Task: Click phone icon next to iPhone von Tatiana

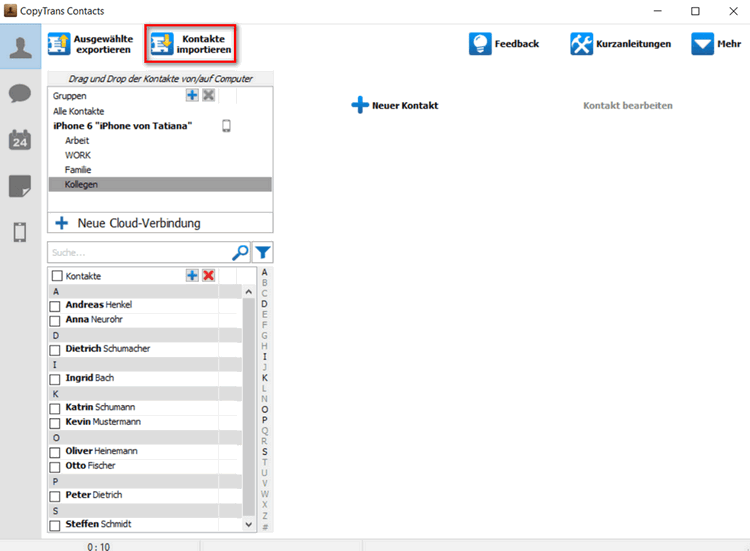Action: coord(226,126)
